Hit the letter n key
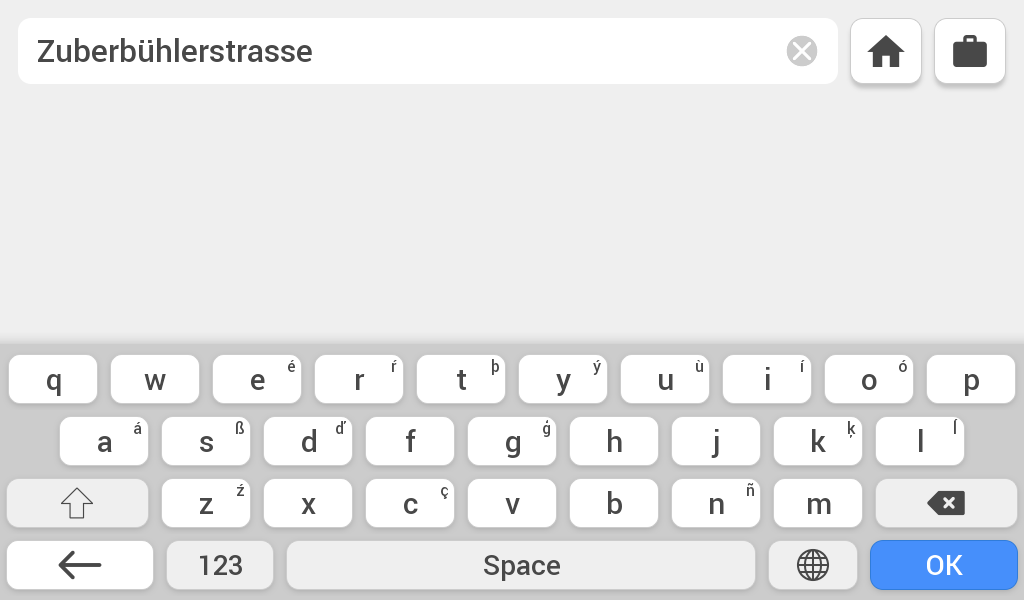Image resolution: width=1024 pixels, height=600 pixels. (x=716, y=504)
